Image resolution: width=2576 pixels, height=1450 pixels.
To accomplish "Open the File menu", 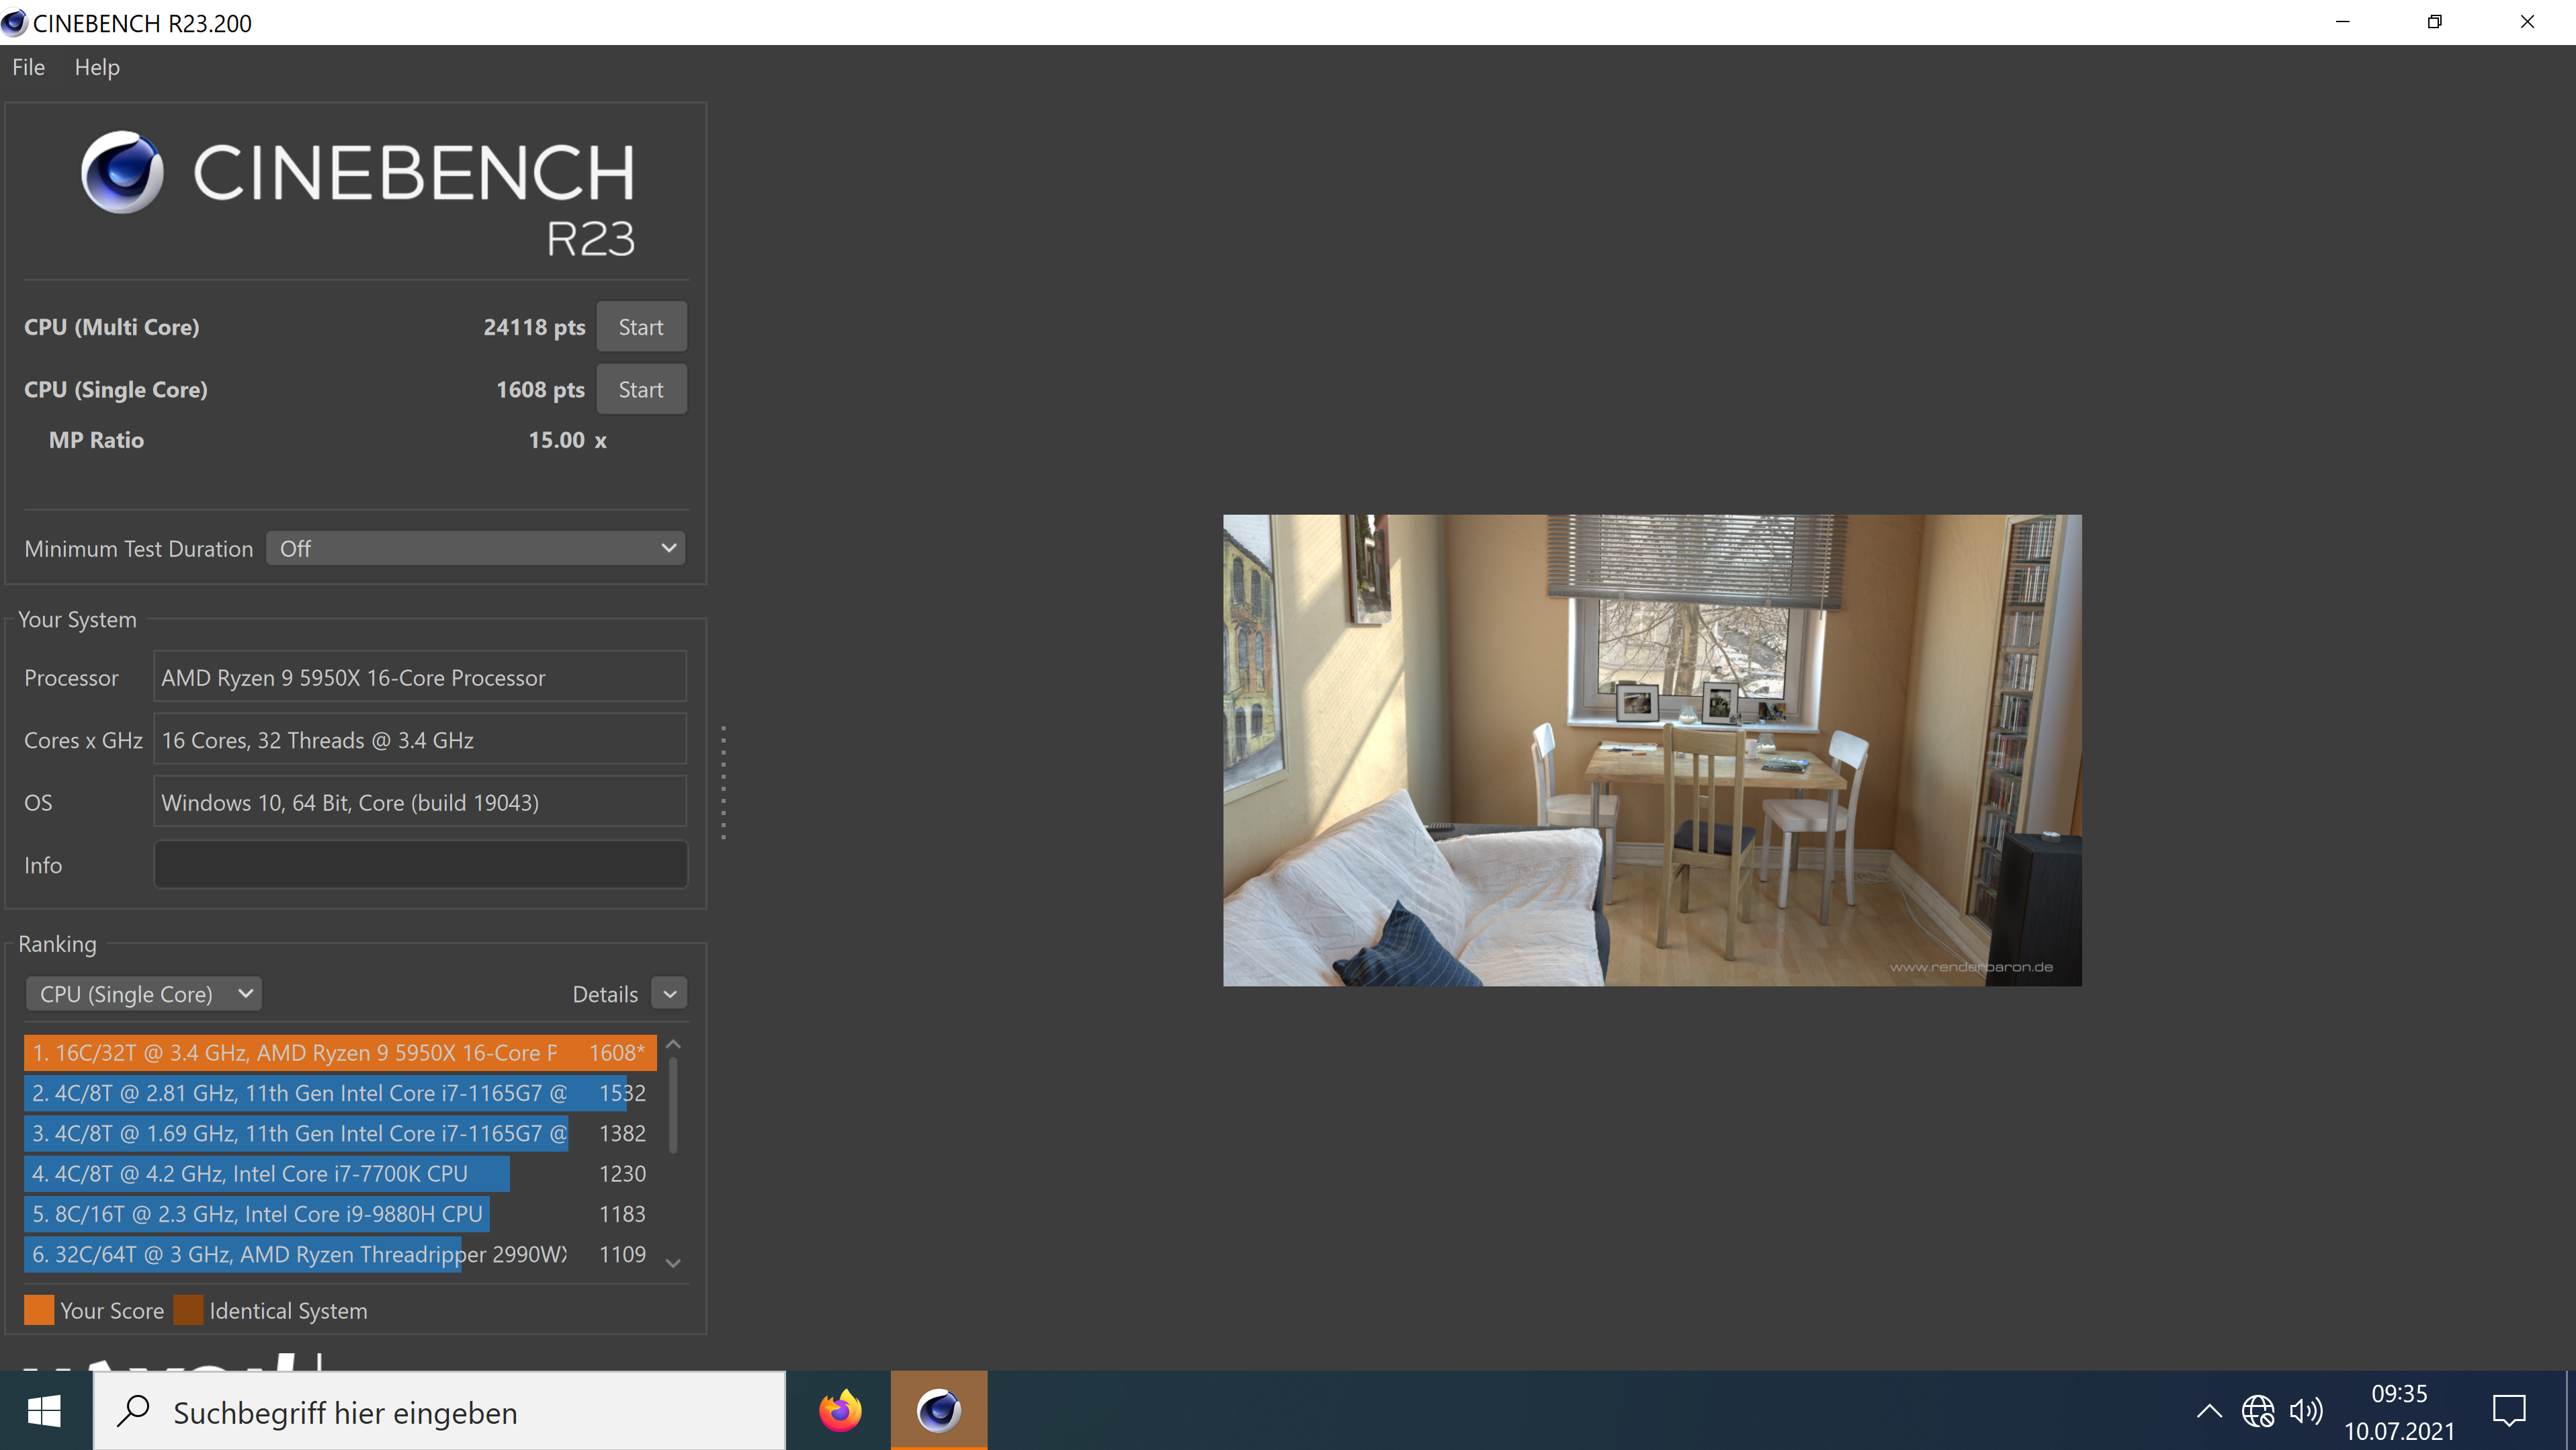I will pos(28,67).
